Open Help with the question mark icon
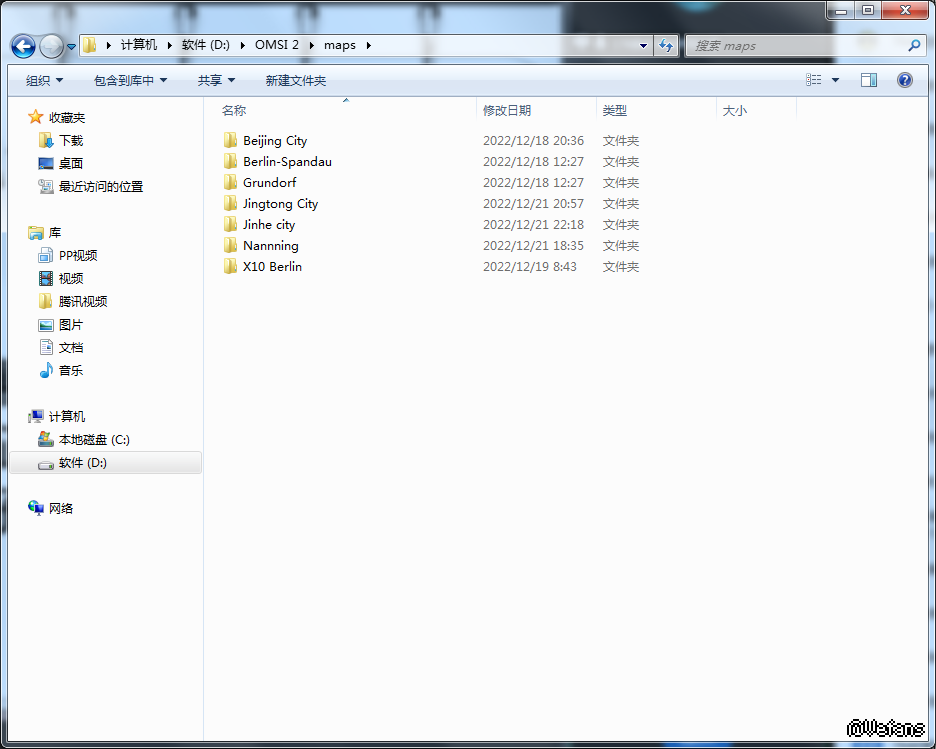 tap(904, 80)
